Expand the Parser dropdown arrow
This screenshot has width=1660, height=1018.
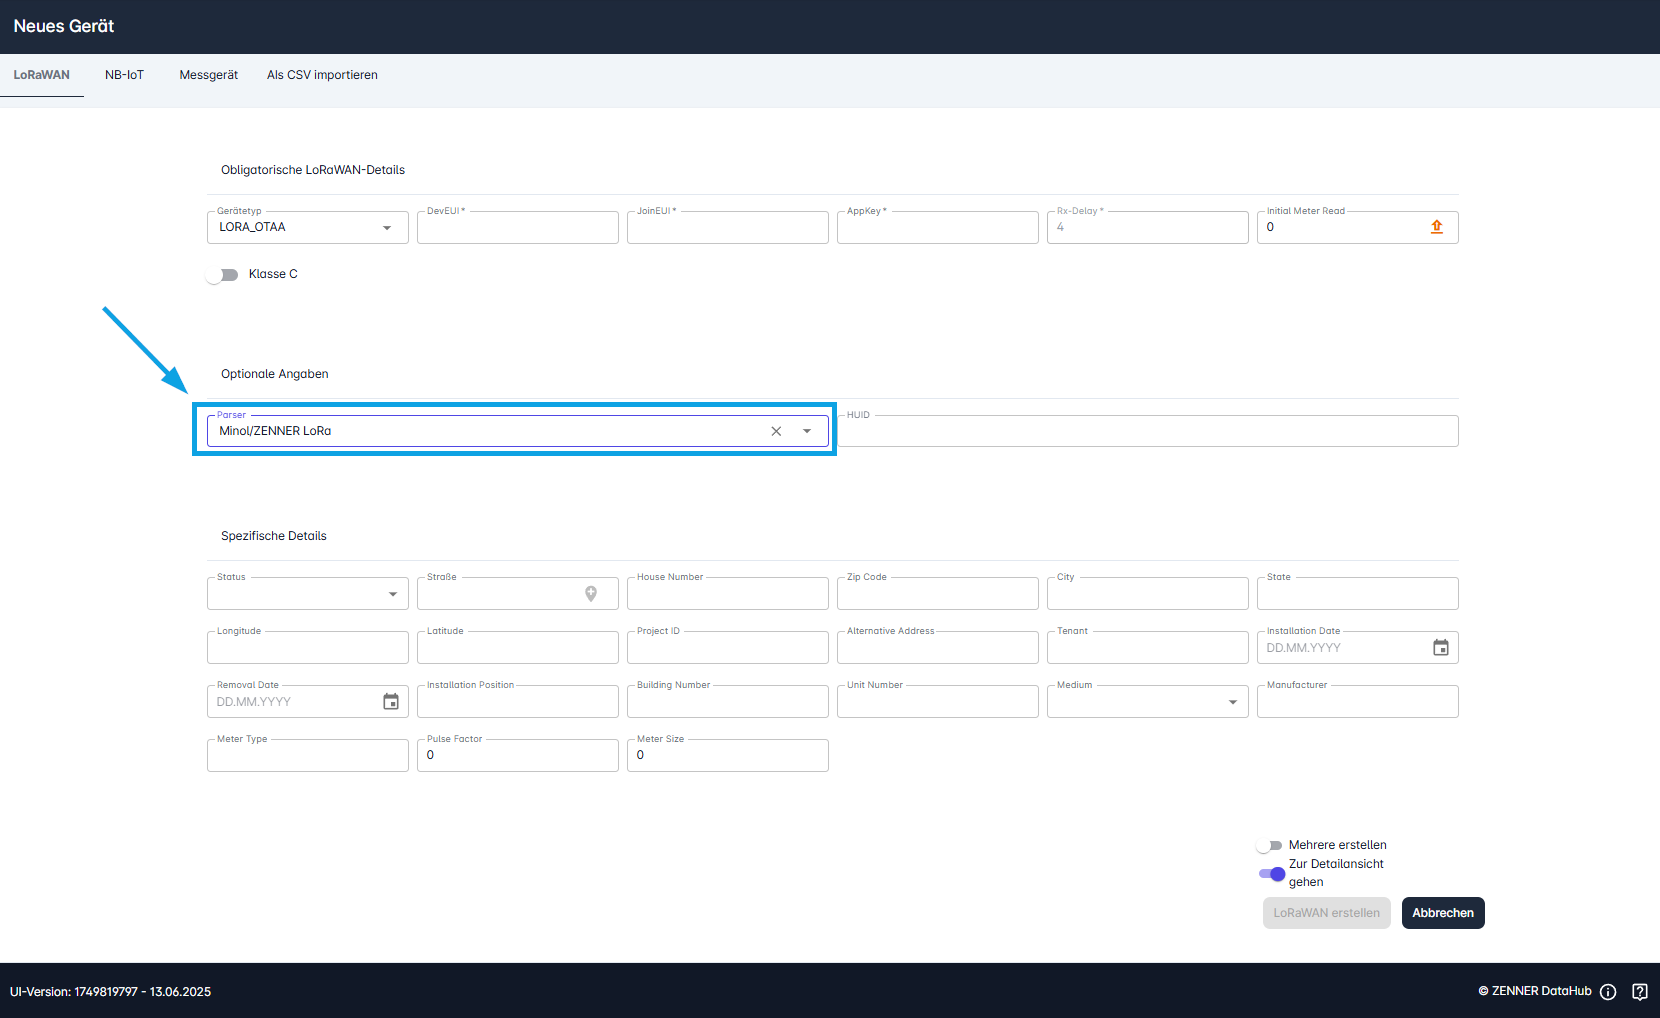pyautogui.click(x=807, y=431)
